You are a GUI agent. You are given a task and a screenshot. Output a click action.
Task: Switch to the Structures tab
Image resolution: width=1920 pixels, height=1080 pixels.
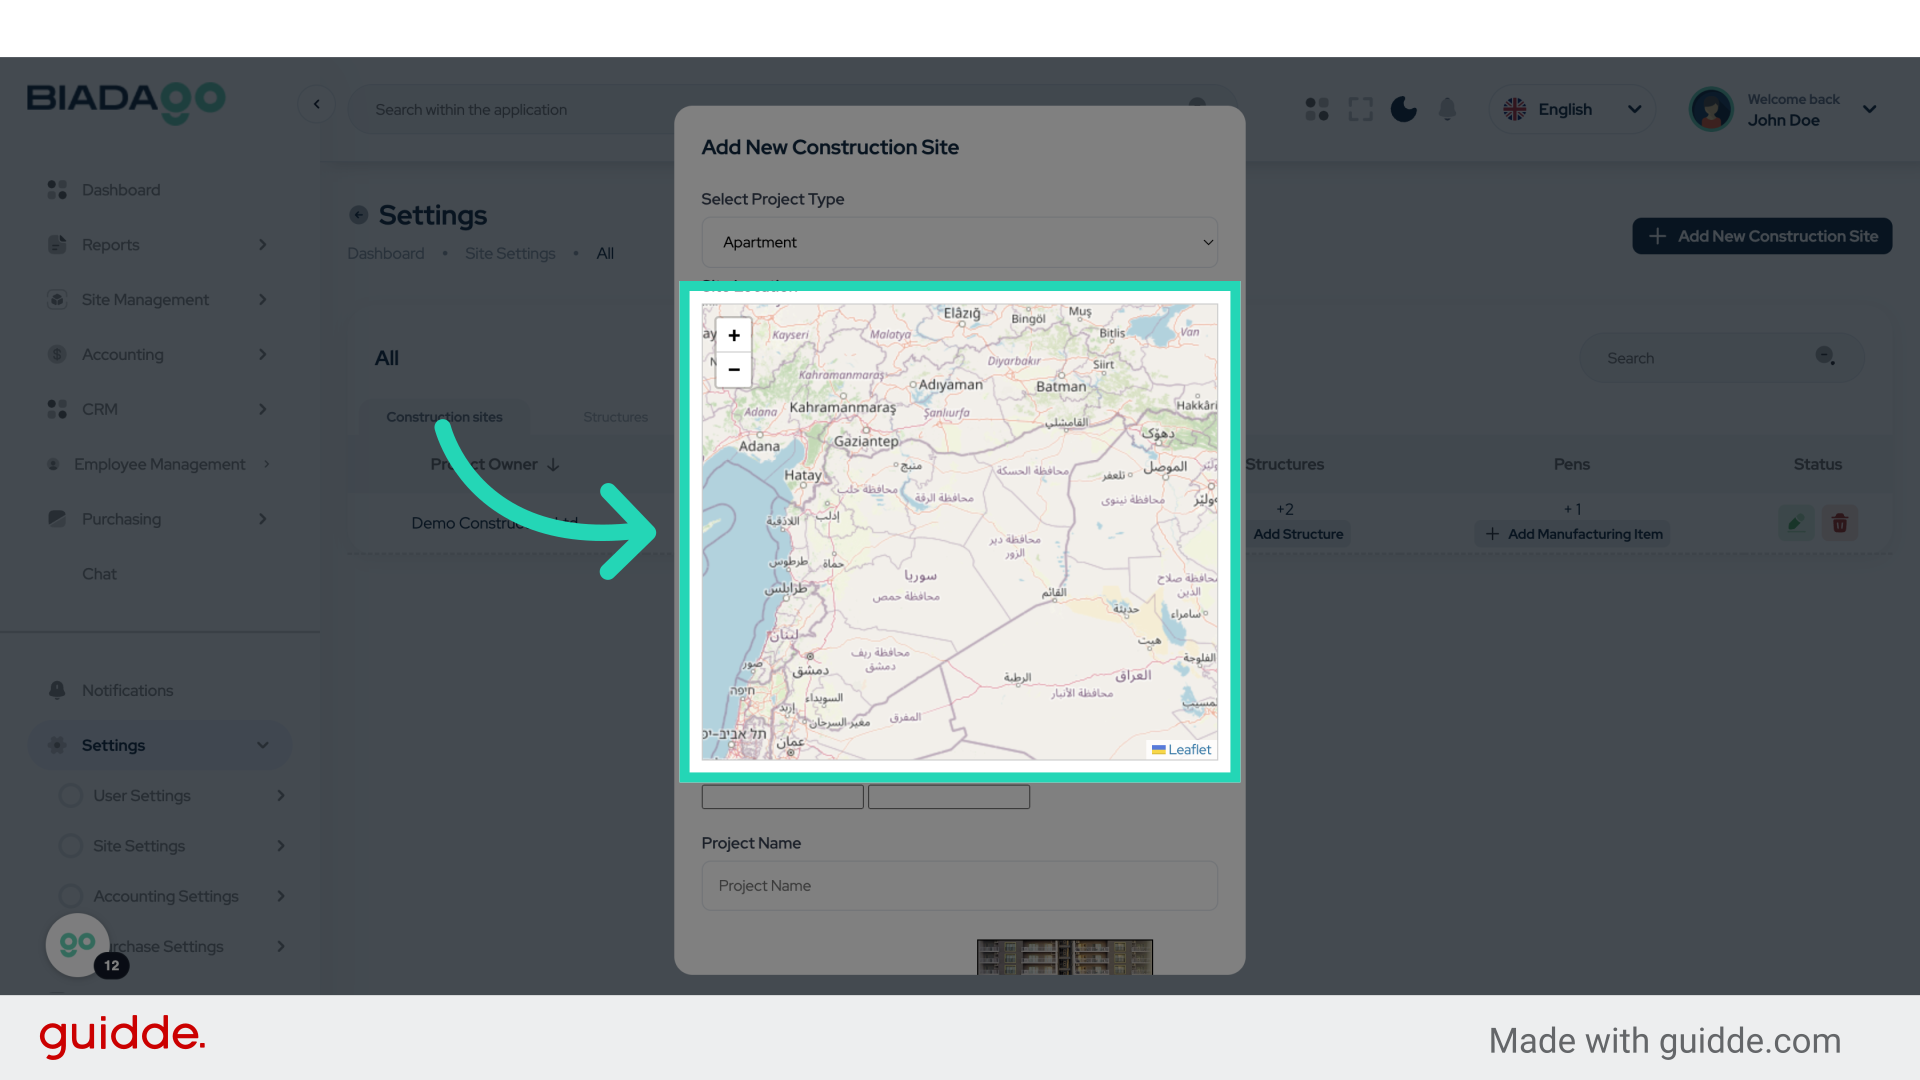pyautogui.click(x=614, y=417)
